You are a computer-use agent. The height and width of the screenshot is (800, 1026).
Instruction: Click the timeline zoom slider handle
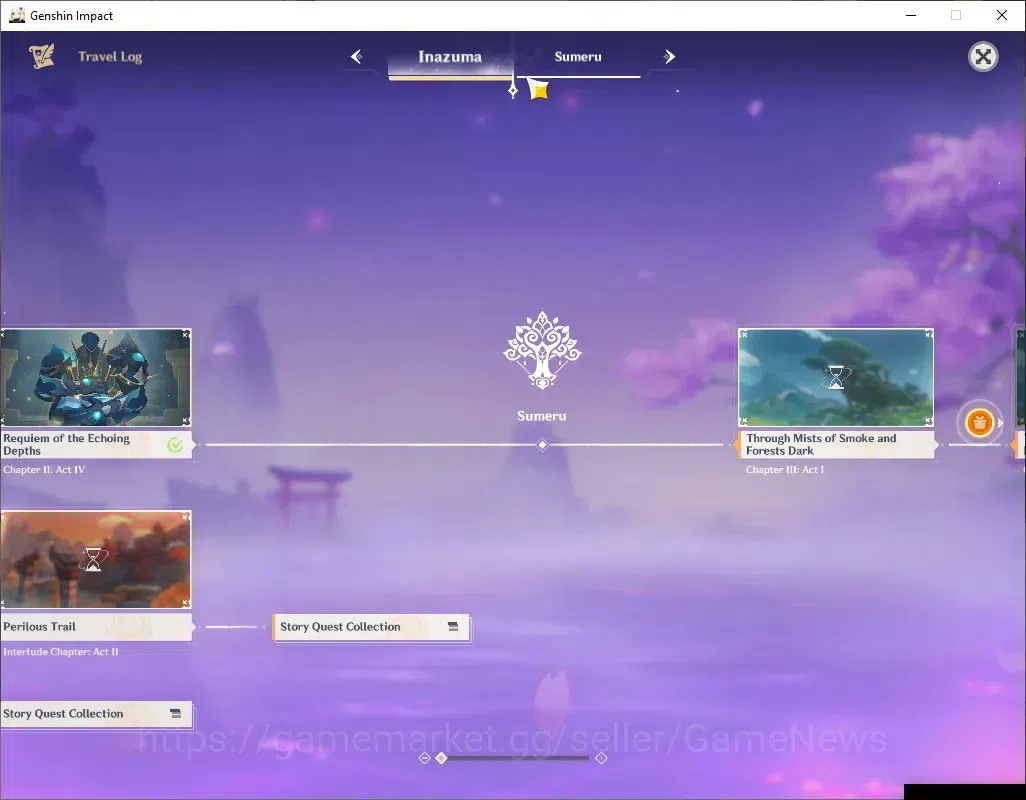(x=442, y=758)
